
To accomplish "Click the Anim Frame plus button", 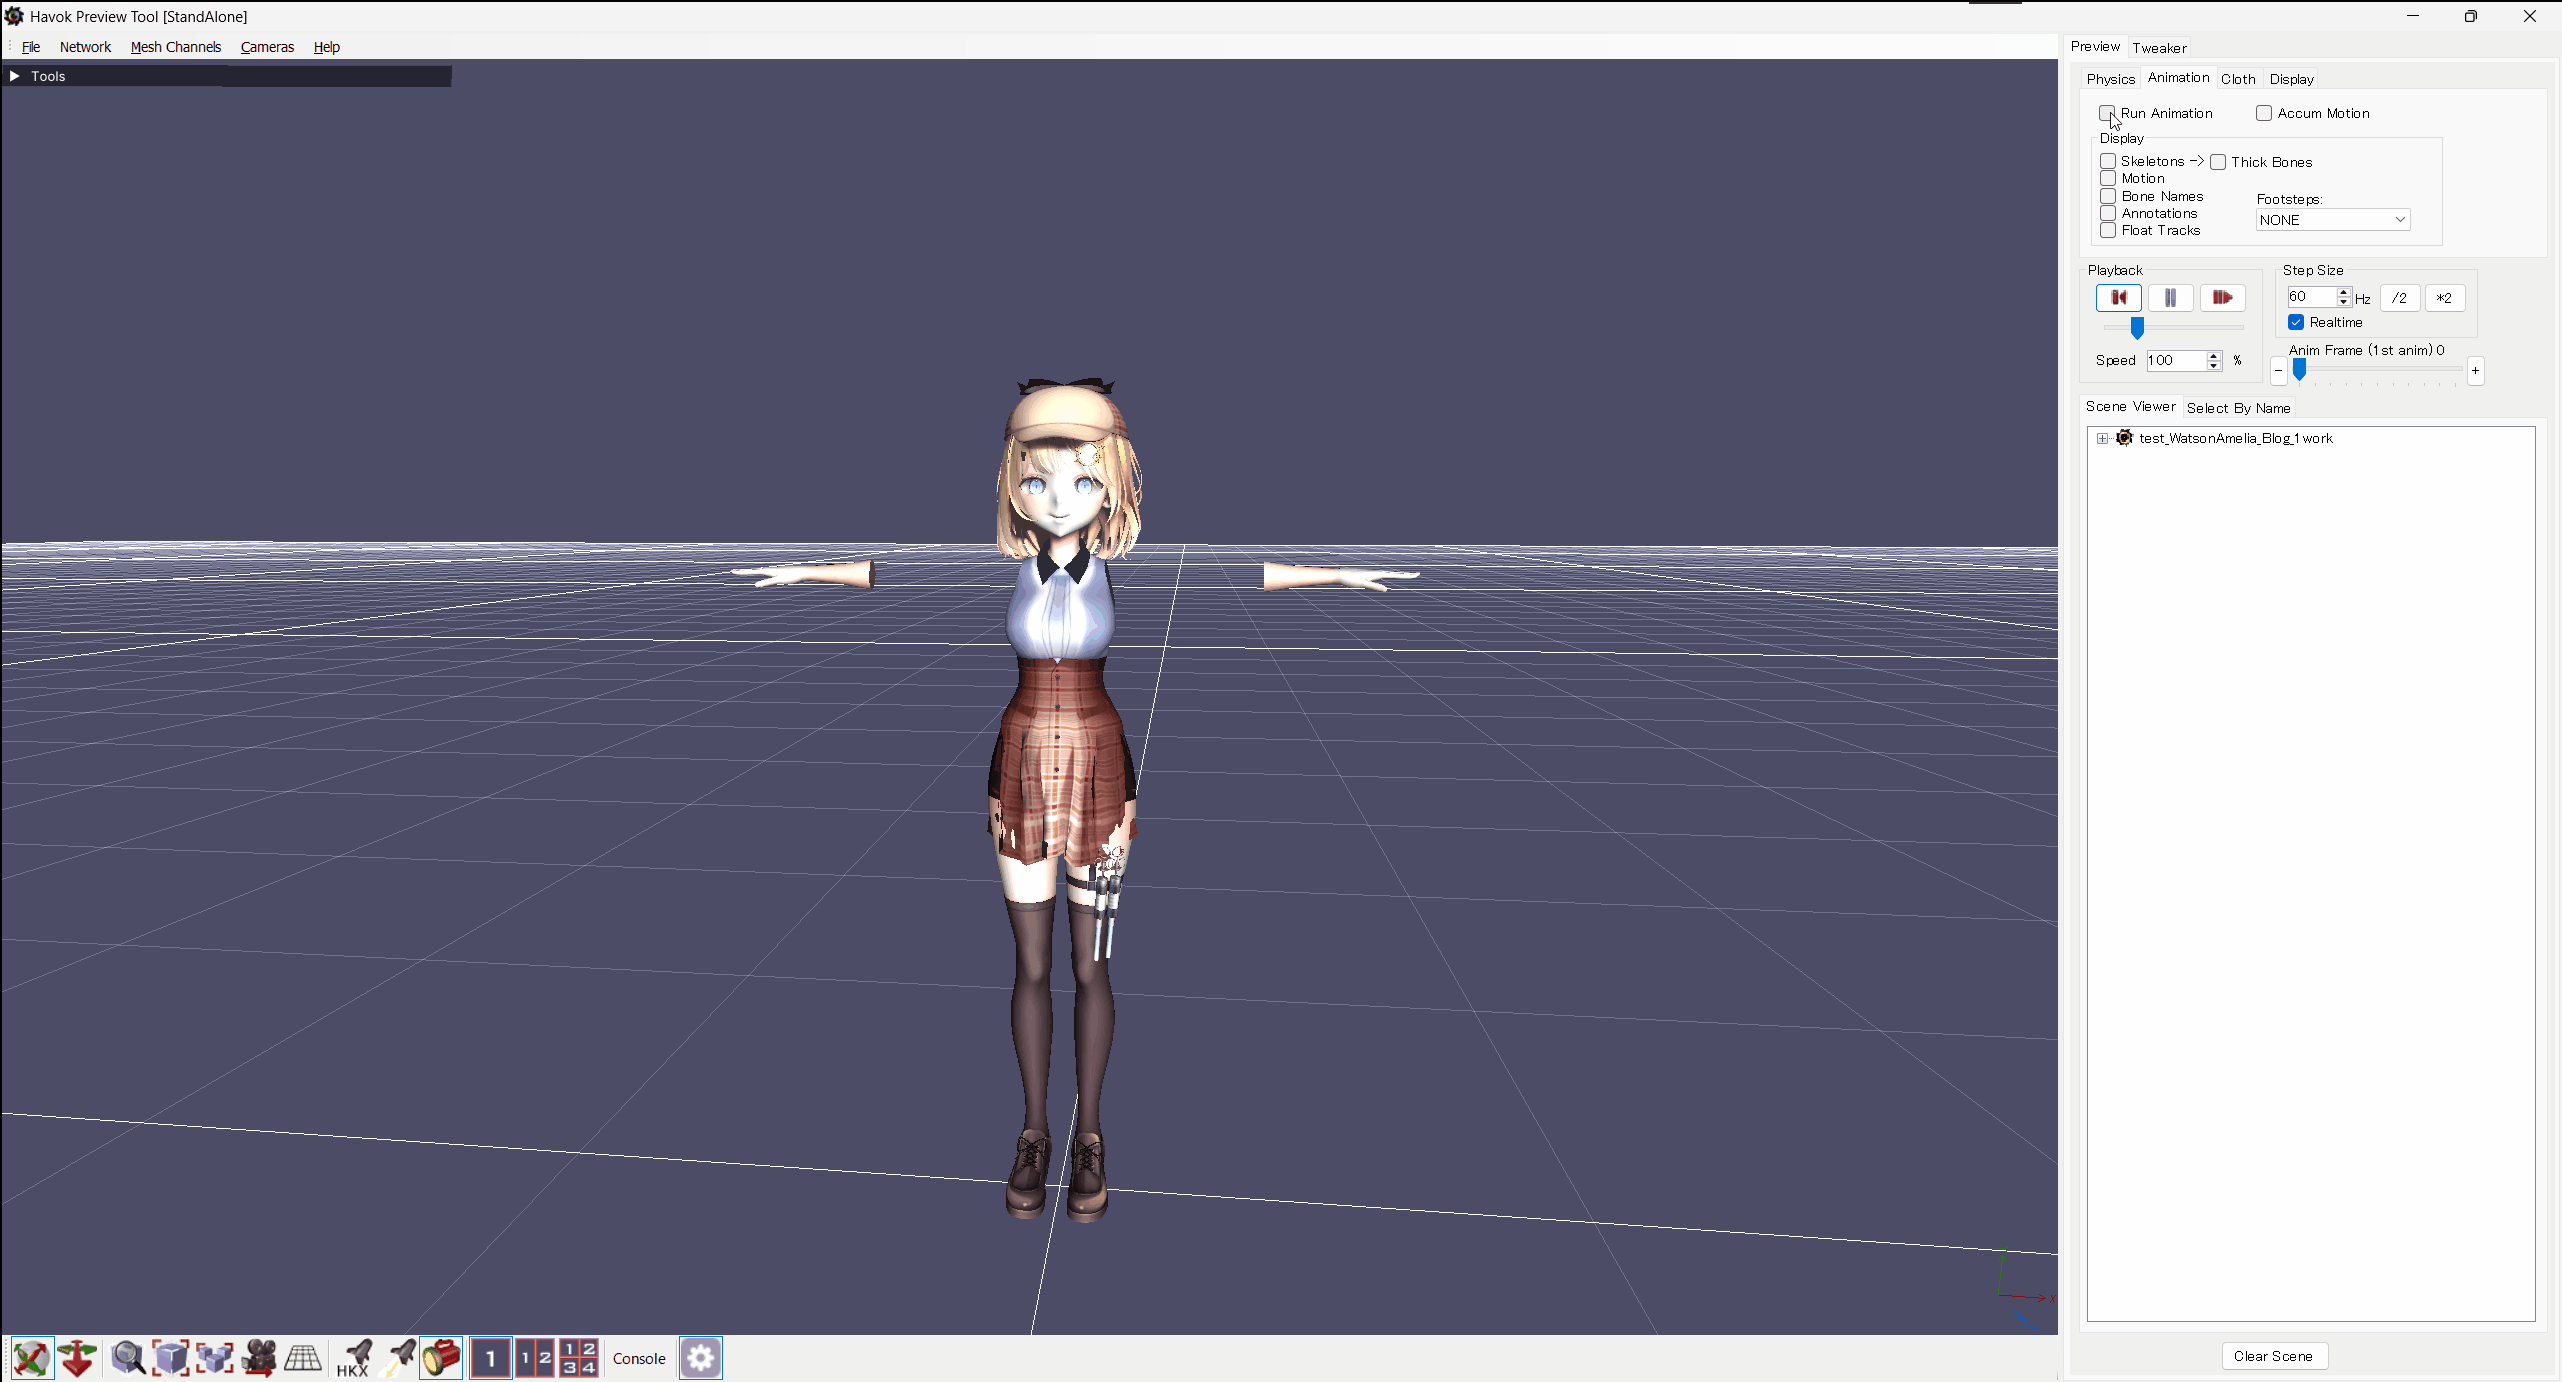I will 2475,371.
